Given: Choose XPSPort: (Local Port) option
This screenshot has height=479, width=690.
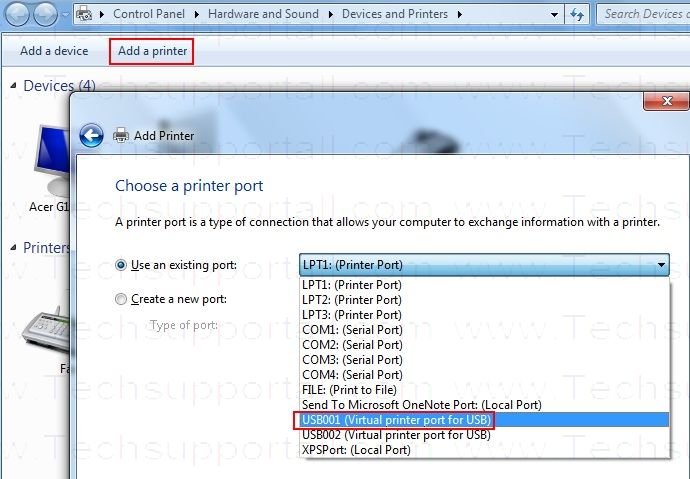Looking at the screenshot, I should click(484, 450).
